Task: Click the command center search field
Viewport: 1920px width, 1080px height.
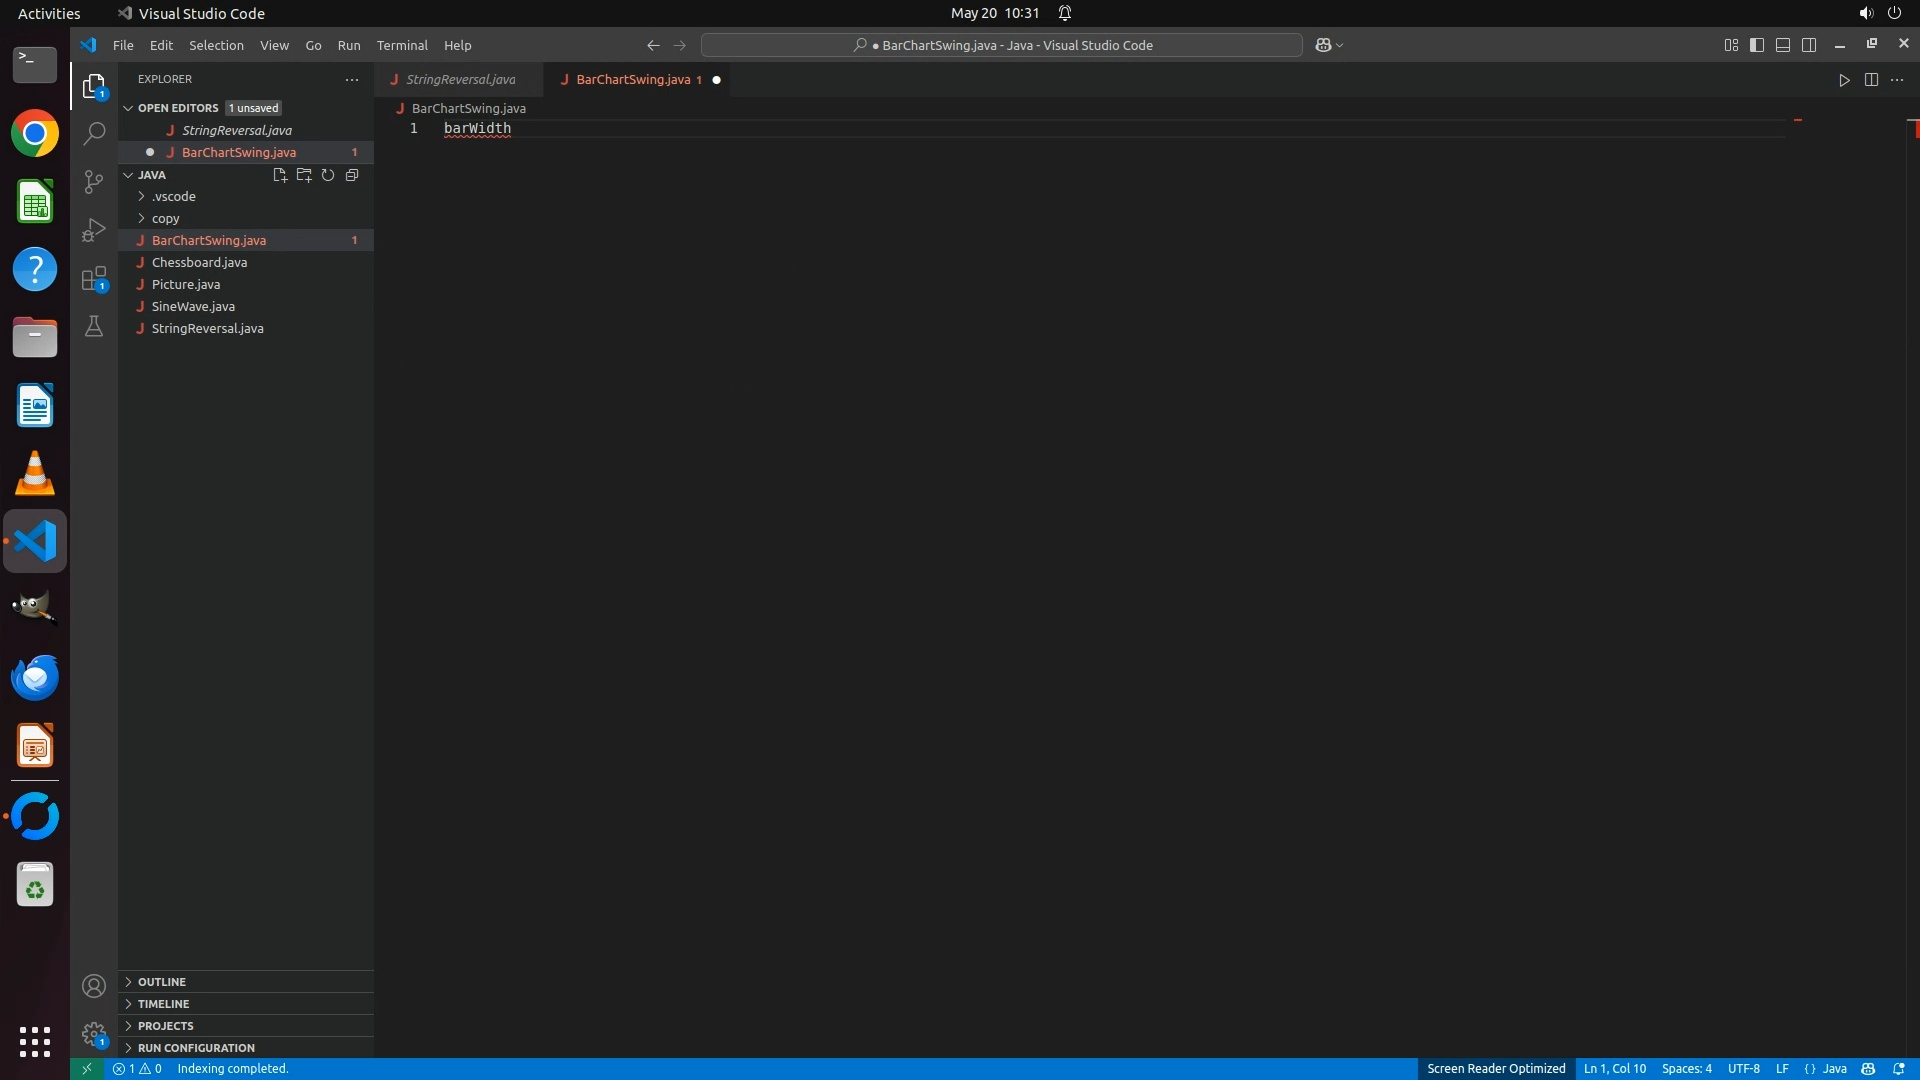Action: click(x=1002, y=45)
